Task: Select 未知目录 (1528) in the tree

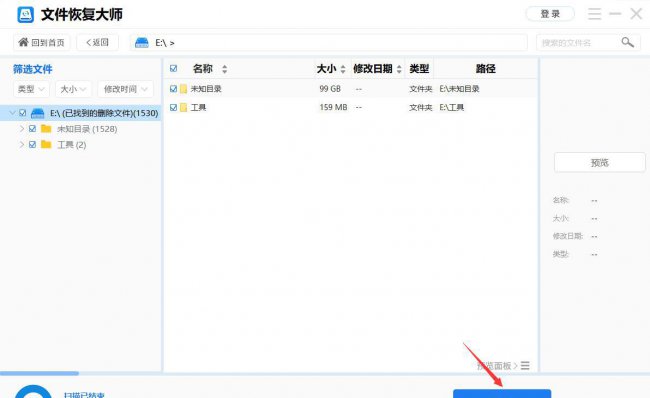Action: click(x=87, y=129)
